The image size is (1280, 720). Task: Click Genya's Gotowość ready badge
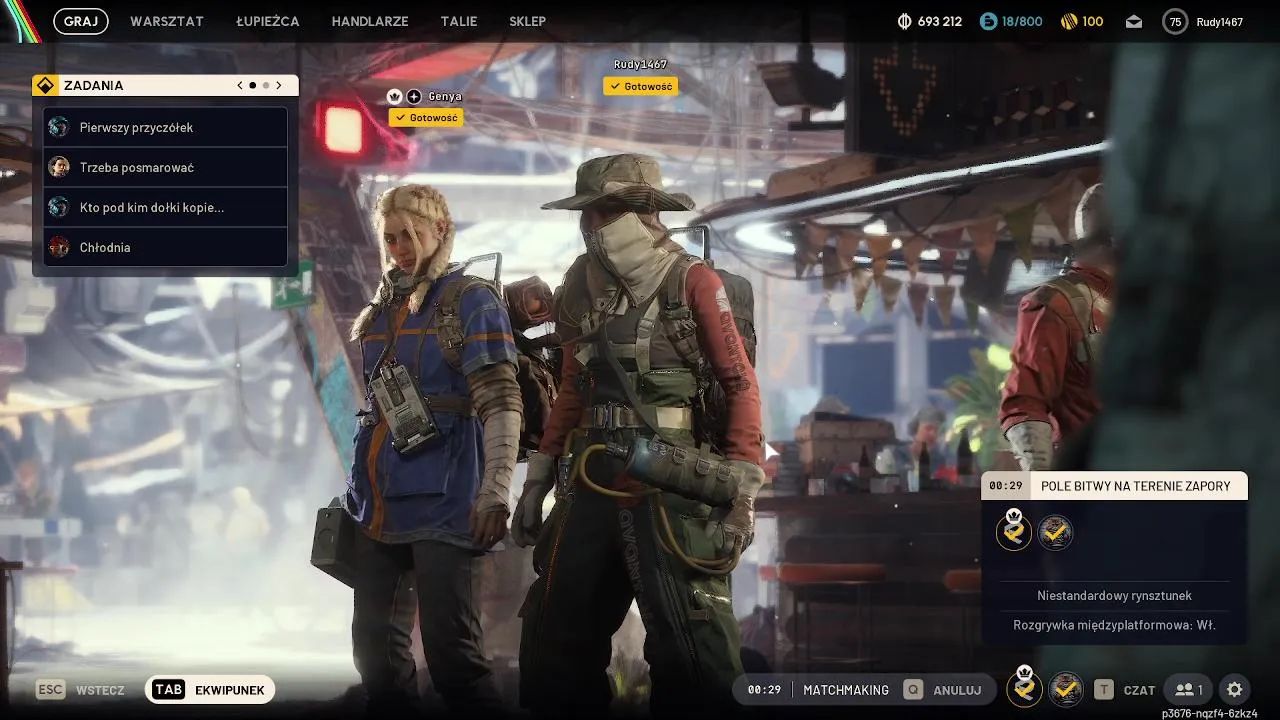click(426, 117)
